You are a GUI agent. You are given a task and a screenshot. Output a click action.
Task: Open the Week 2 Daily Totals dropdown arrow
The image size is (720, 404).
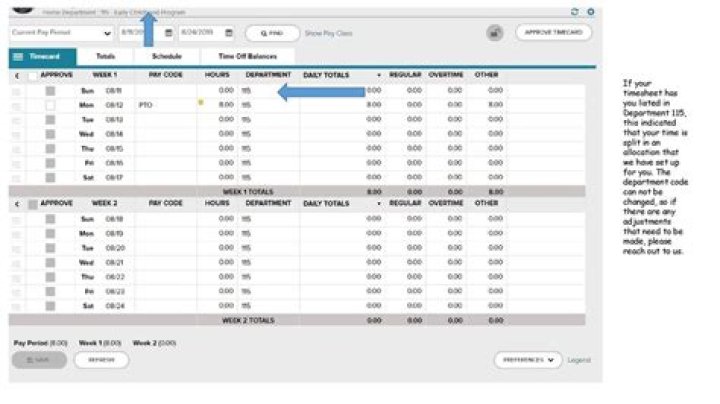coord(379,204)
